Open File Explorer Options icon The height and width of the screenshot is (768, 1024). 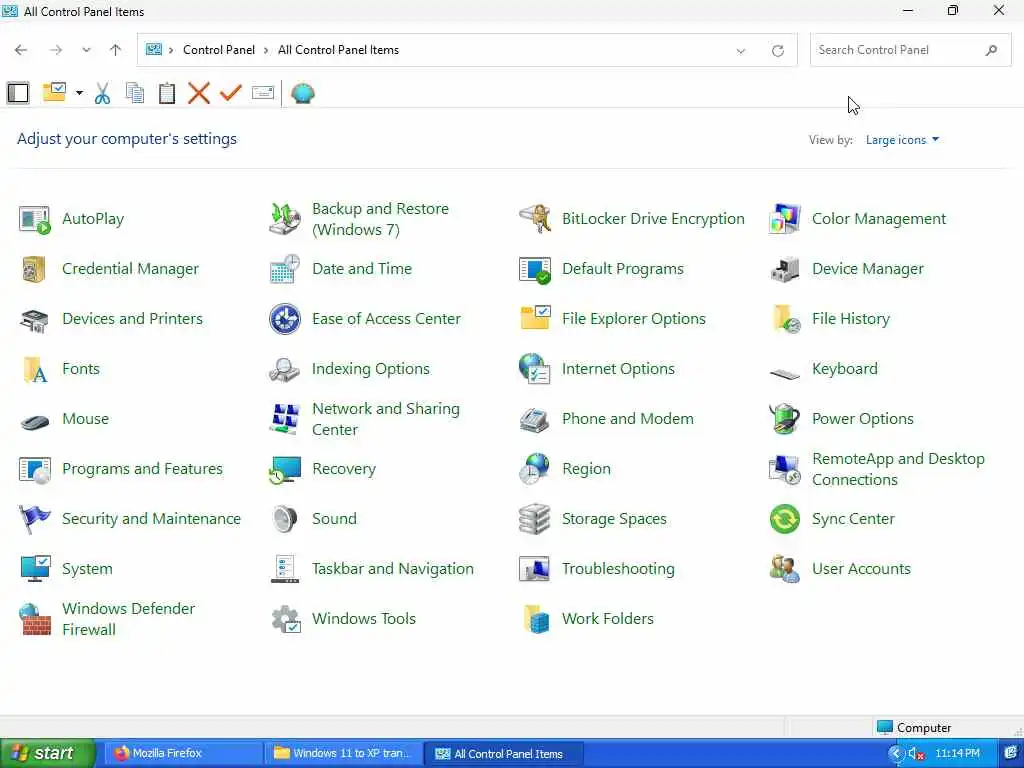click(x=535, y=319)
